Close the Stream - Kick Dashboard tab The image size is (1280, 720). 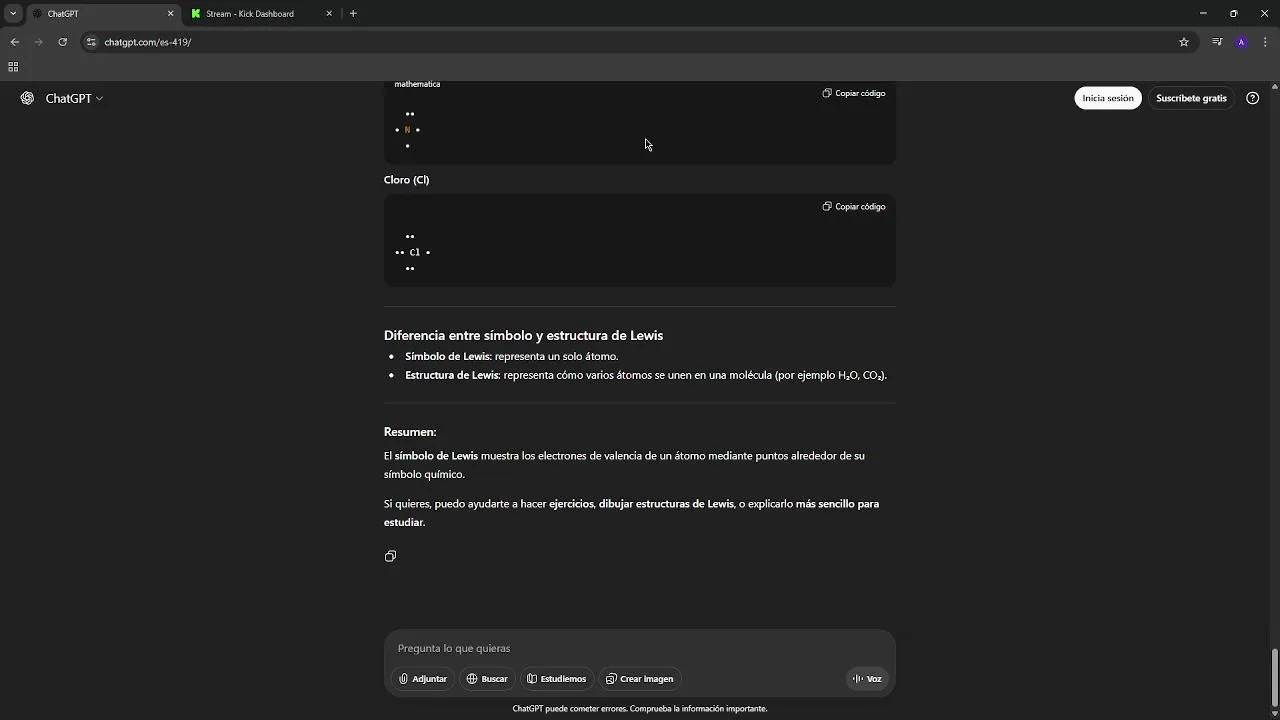tap(329, 14)
